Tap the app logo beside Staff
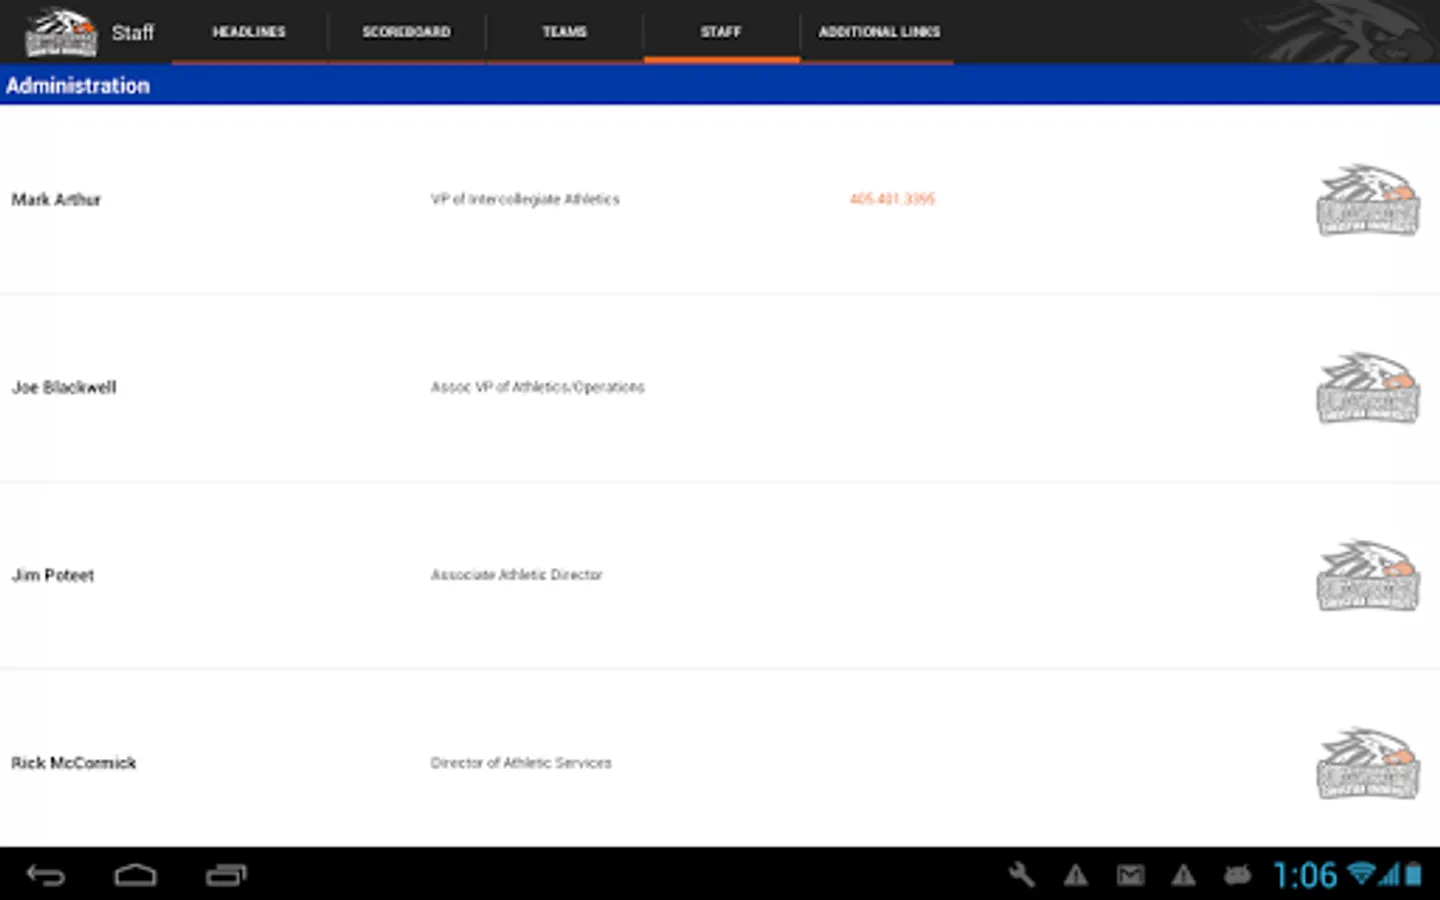Viewport: 1440px width, 900px height. point(61,32)
